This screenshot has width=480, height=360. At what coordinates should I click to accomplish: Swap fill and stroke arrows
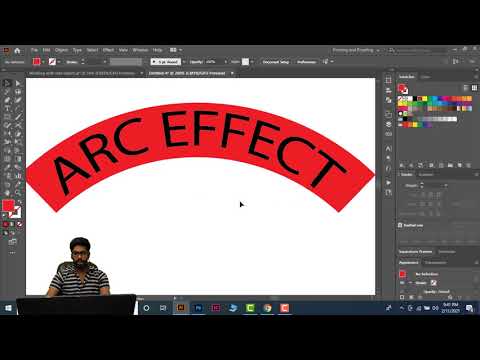(19, 202)
